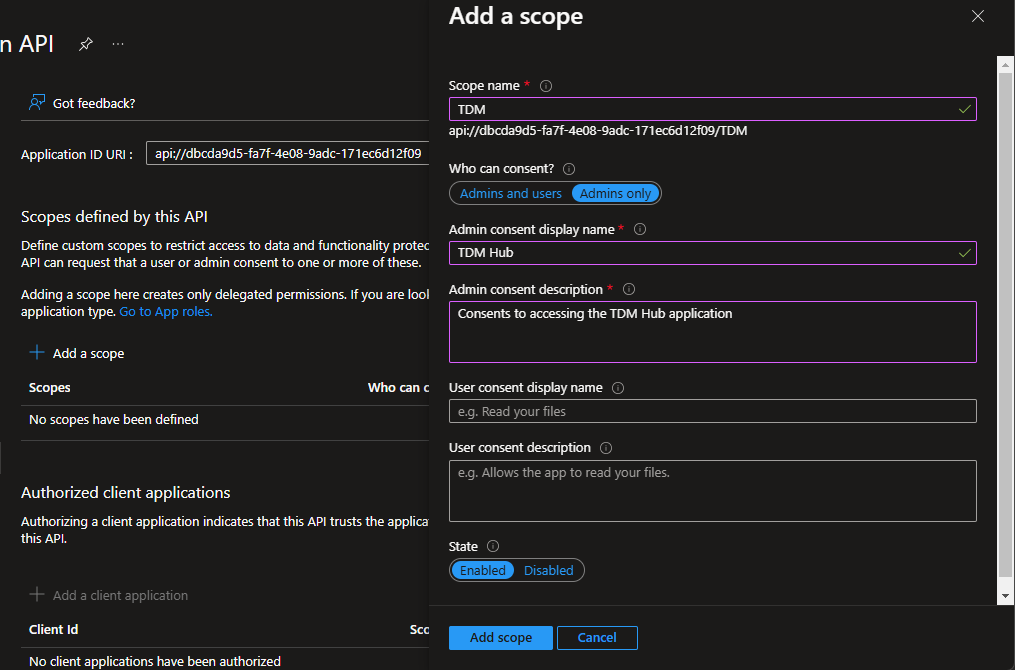This screenshot has width=1015, height=670.
Task: Click info icon for Admin consent description
Action: click(x=629, y=289)
